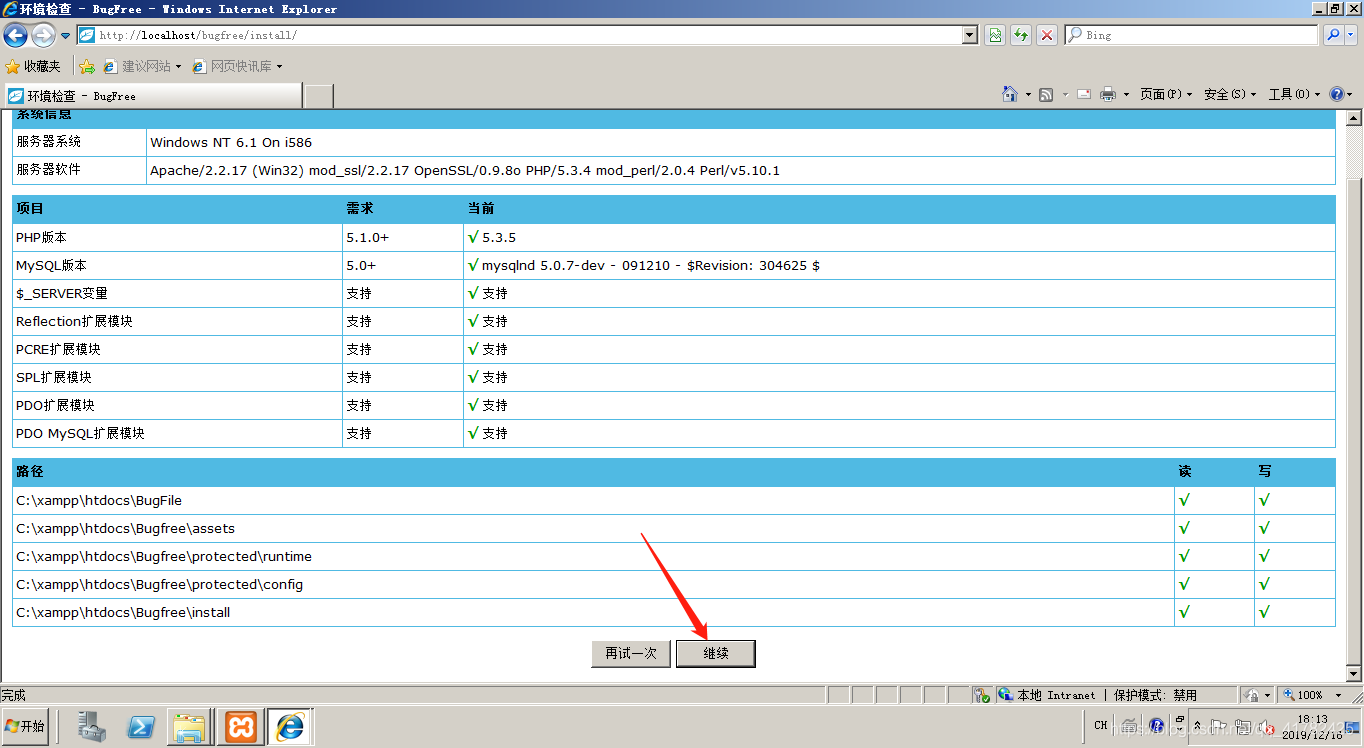Image resolution: width=1364 pixels, height=748 pixels.
Task: Open the recent pages dropdown arrow
Action: [x=65, y=35]
